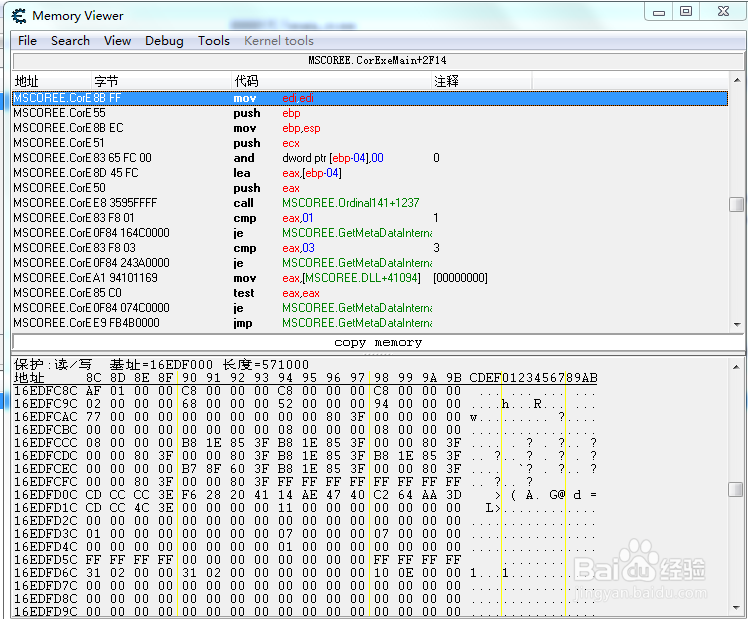Minimize the Memory Viewer window

(x=659, y=12)
